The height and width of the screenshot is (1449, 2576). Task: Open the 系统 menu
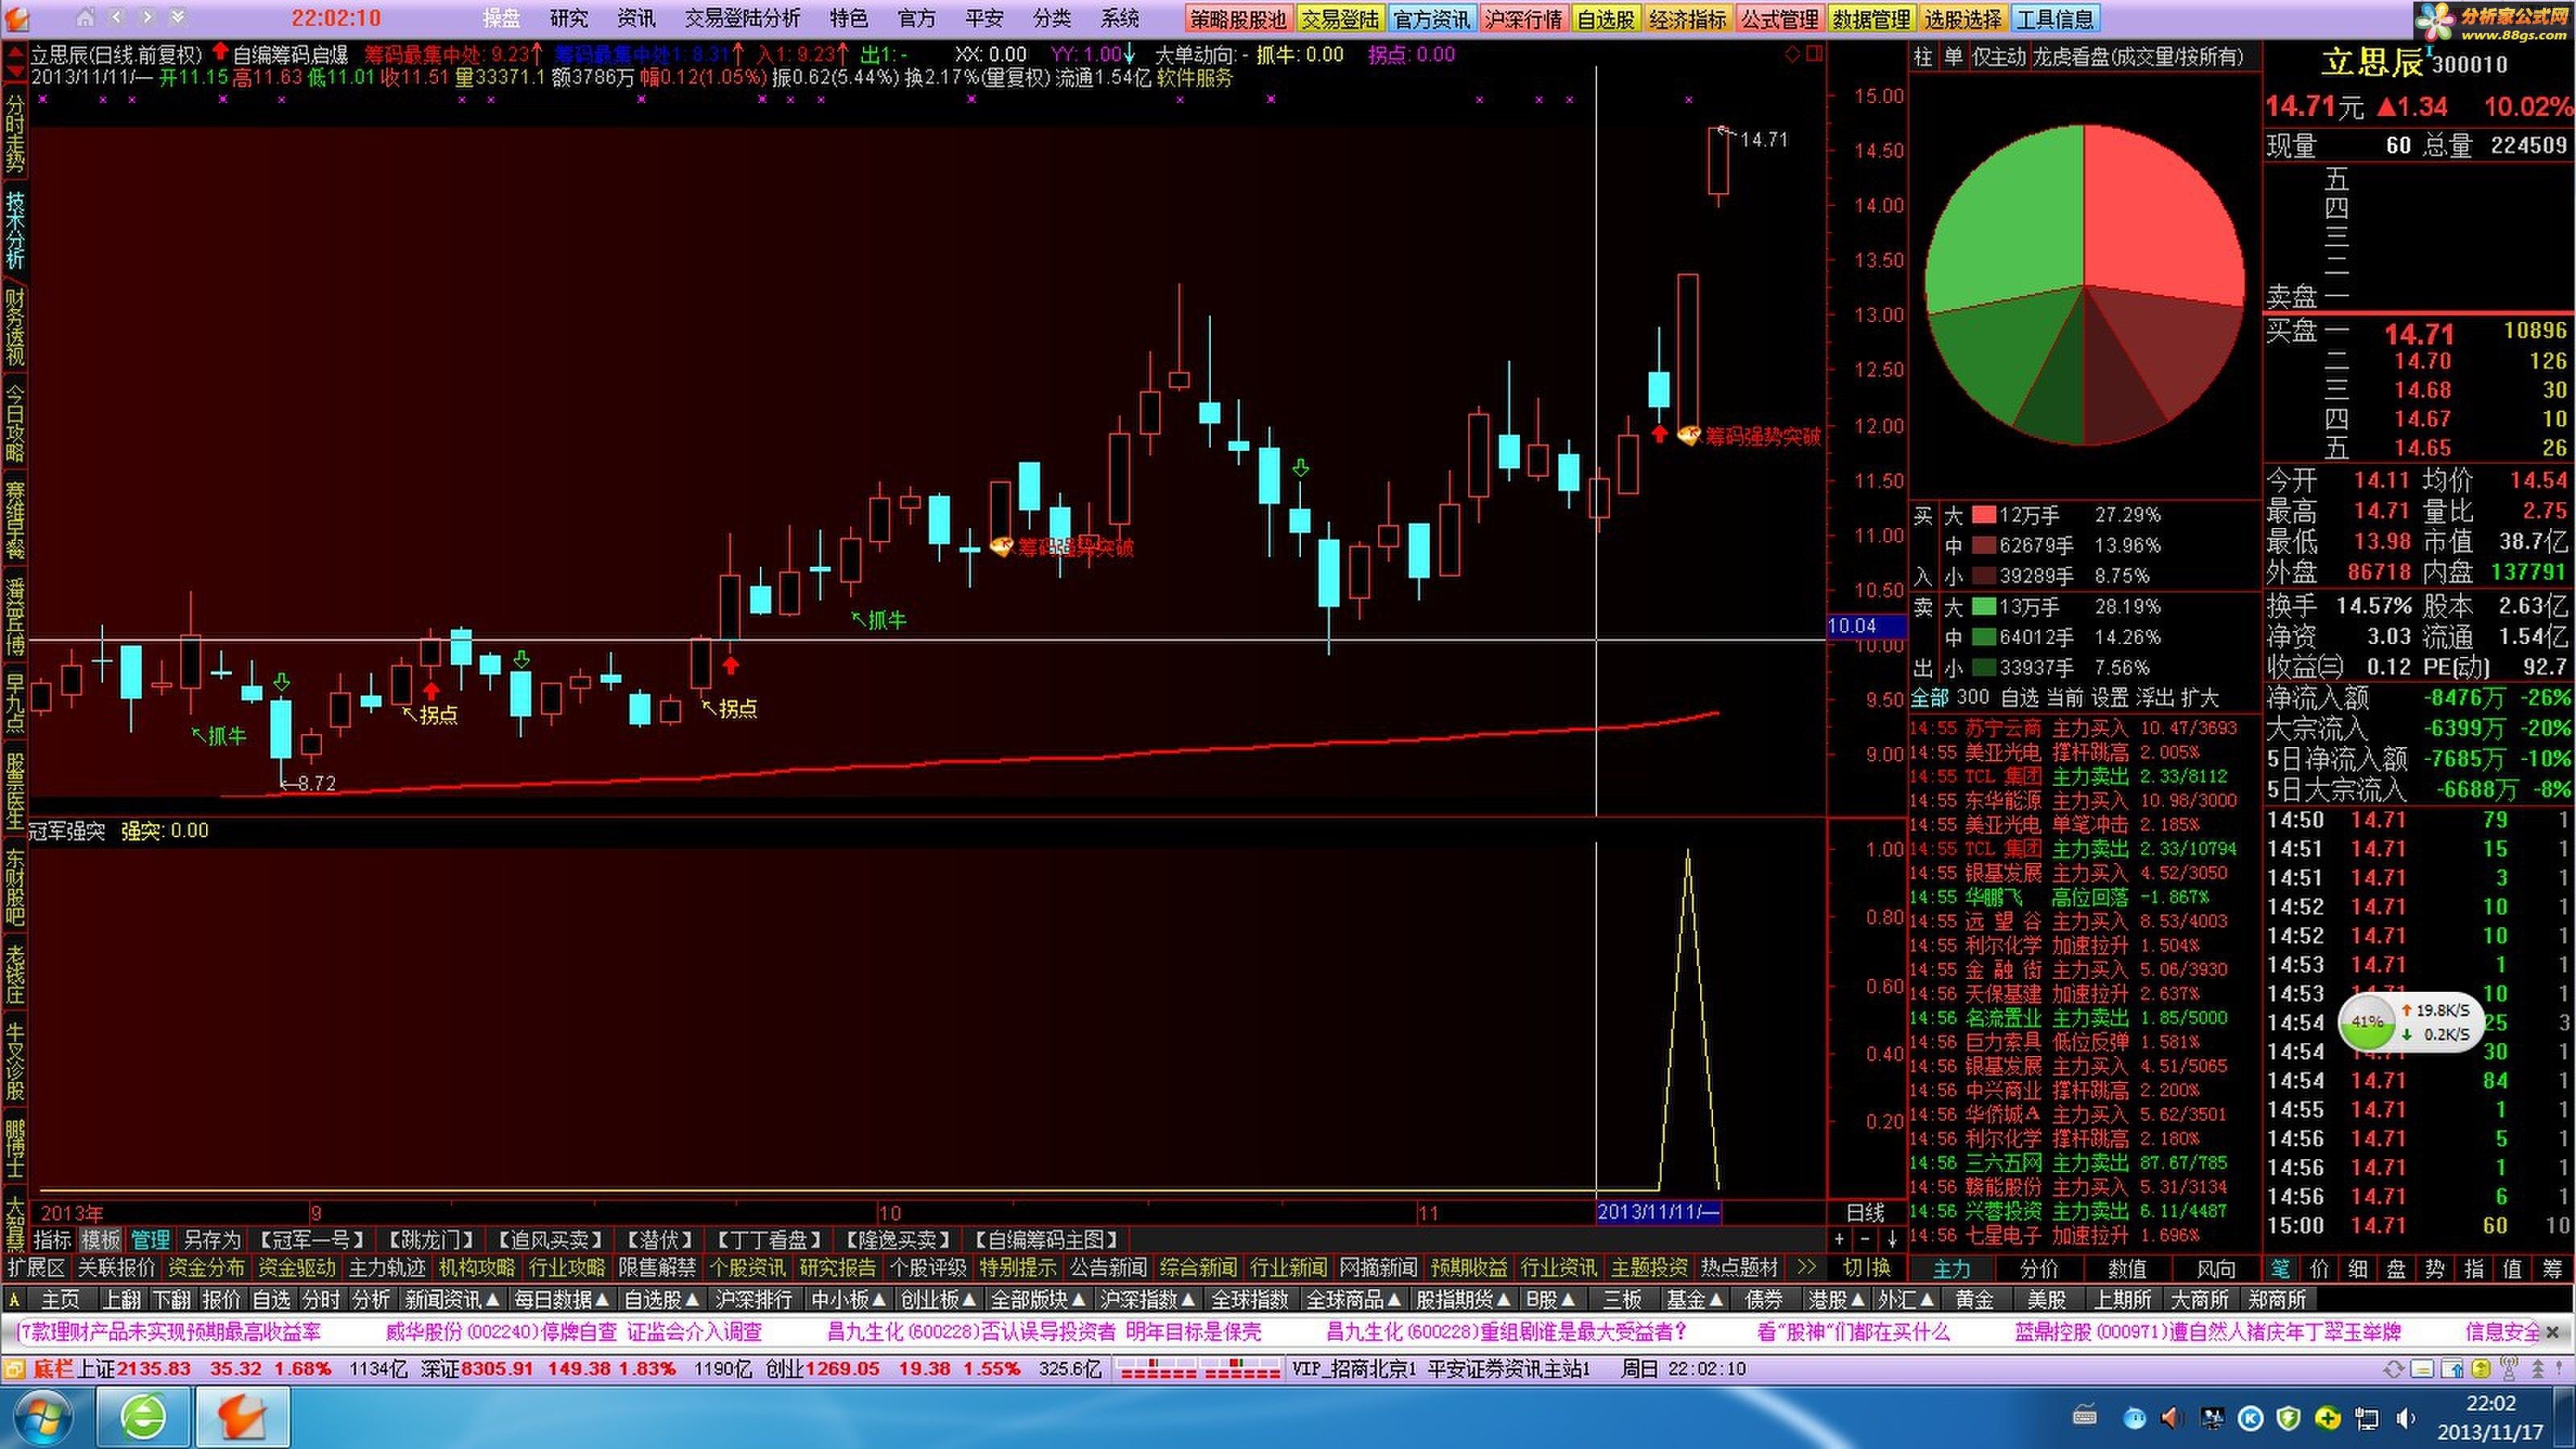click(1120, 18)
